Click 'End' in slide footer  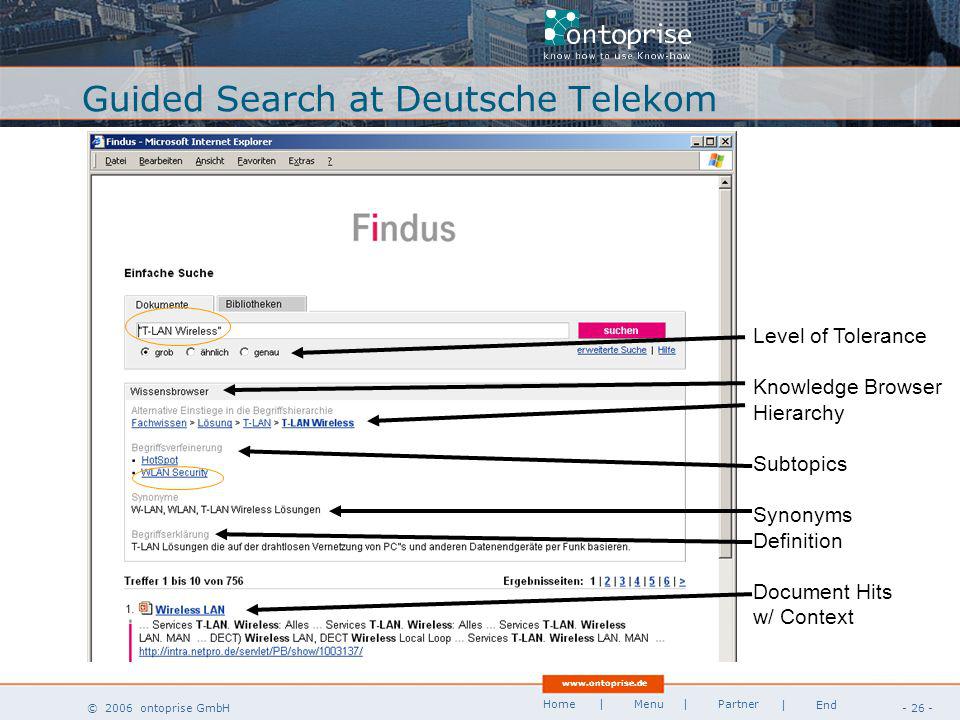tap(826, 705)
